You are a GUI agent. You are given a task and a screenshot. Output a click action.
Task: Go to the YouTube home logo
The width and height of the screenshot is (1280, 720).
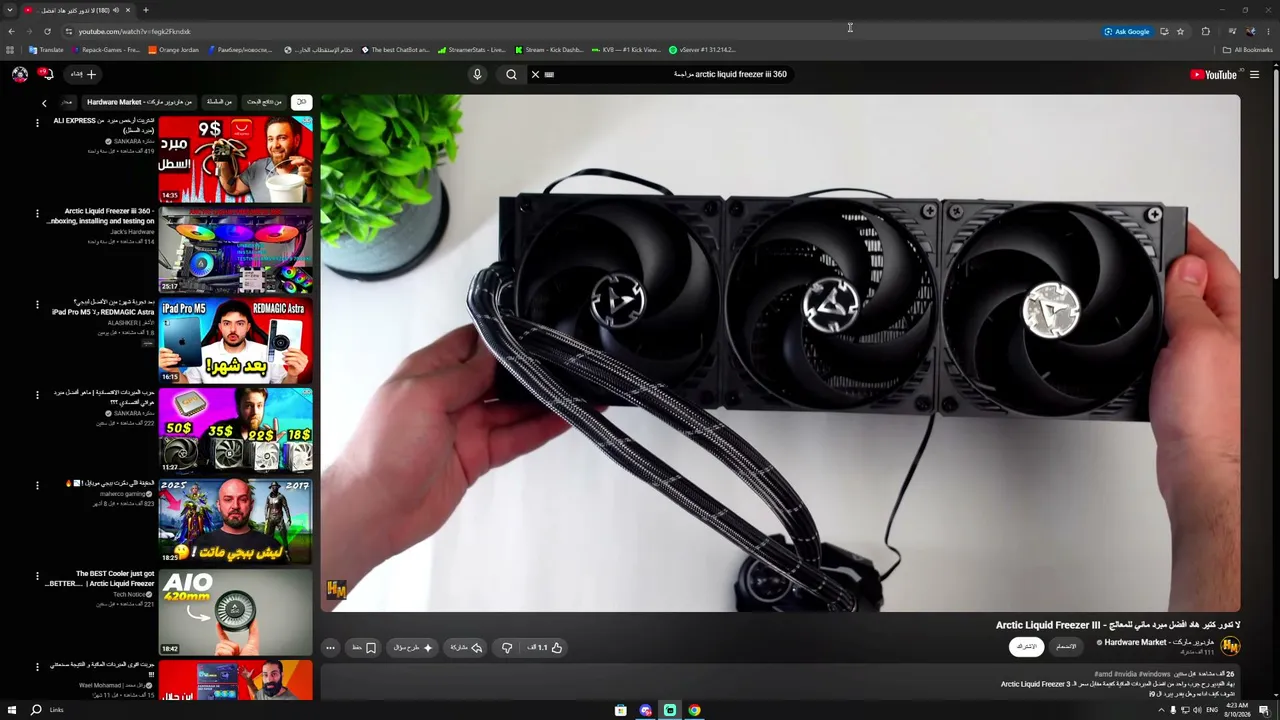click(x=1213, y=74)
